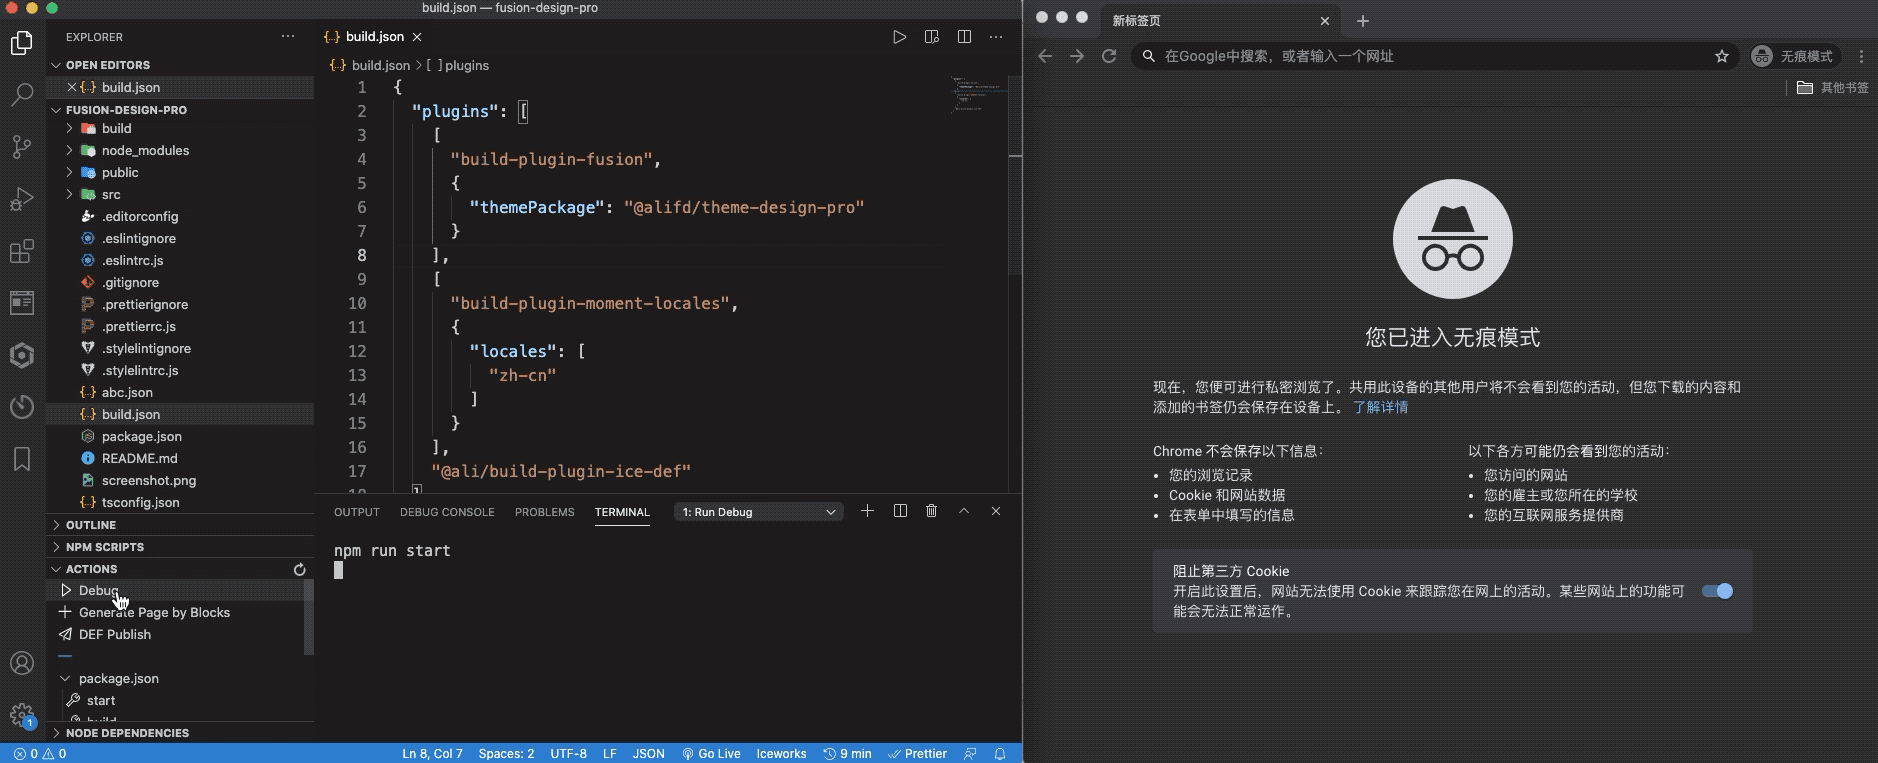Split the editor to the right

(964, 37)
